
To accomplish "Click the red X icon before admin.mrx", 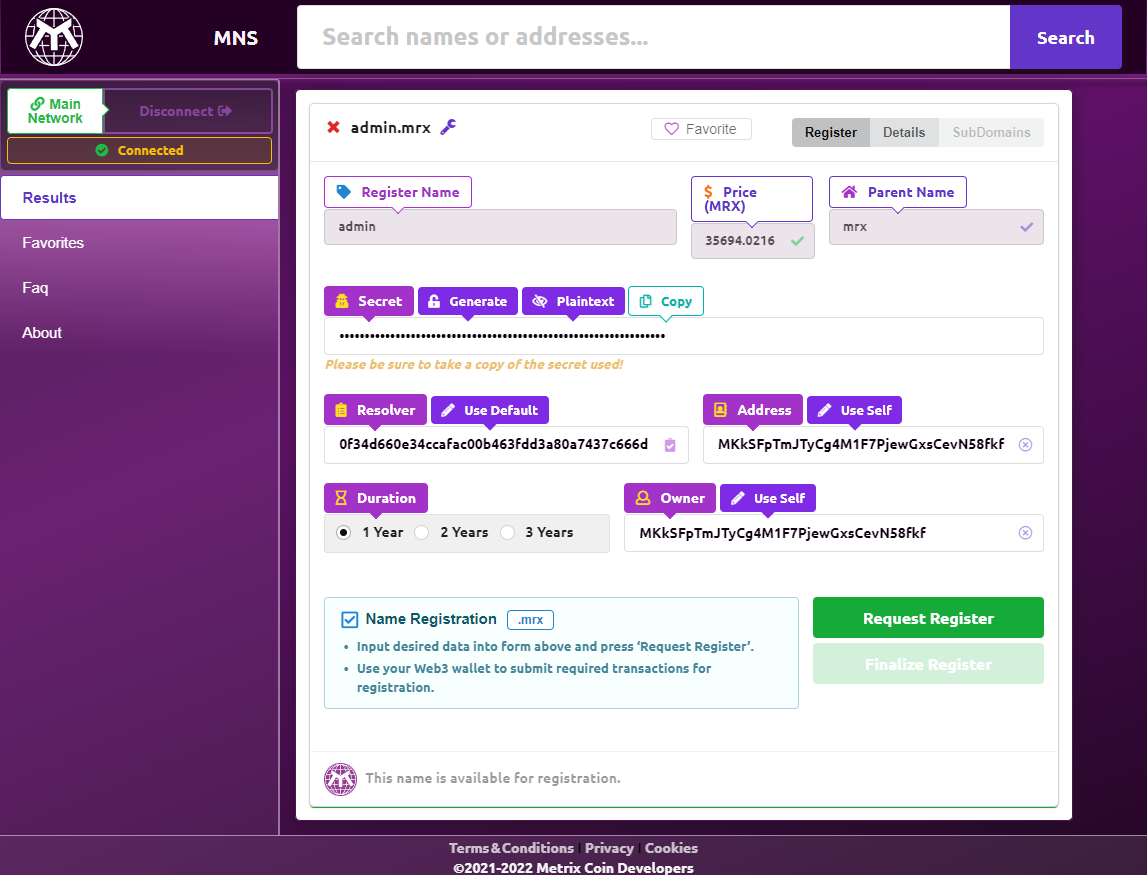I will pyautogui.click(x=334, y=127).
